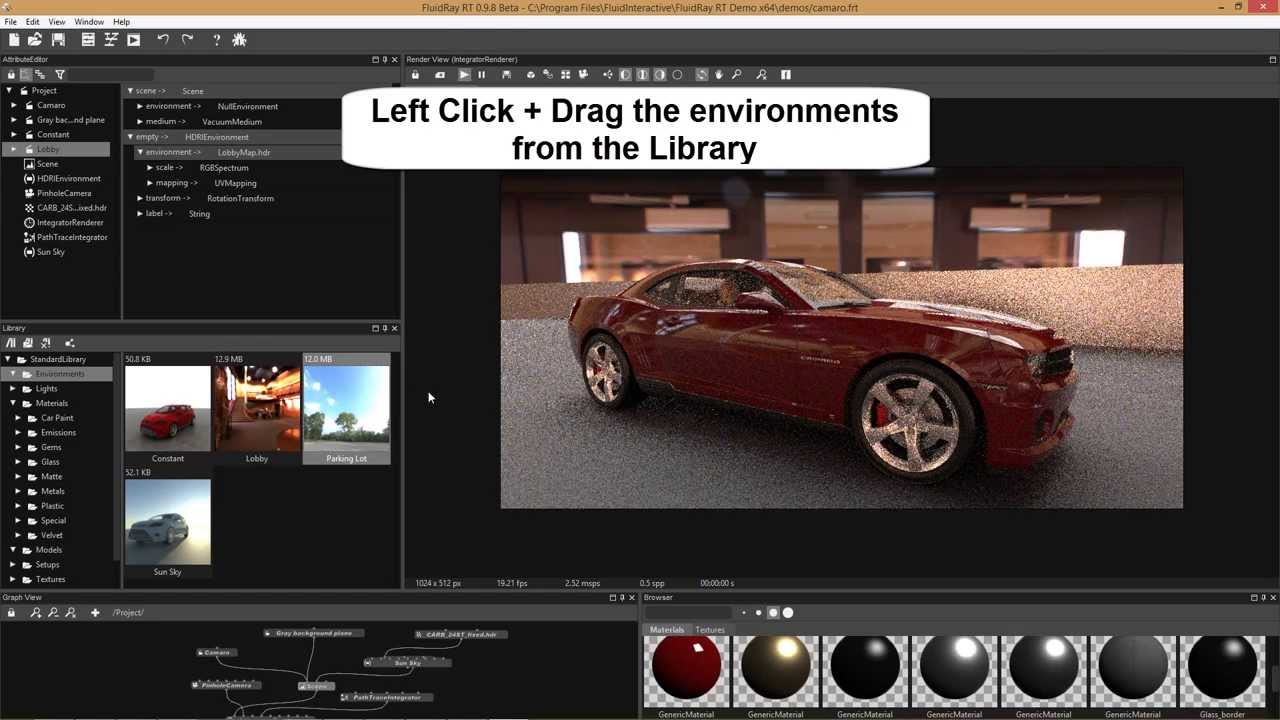Select the Sun Sky environment thumbnail
Image resolution: width=1280 pixels, height=720 pixels.
tap(168, 521)
